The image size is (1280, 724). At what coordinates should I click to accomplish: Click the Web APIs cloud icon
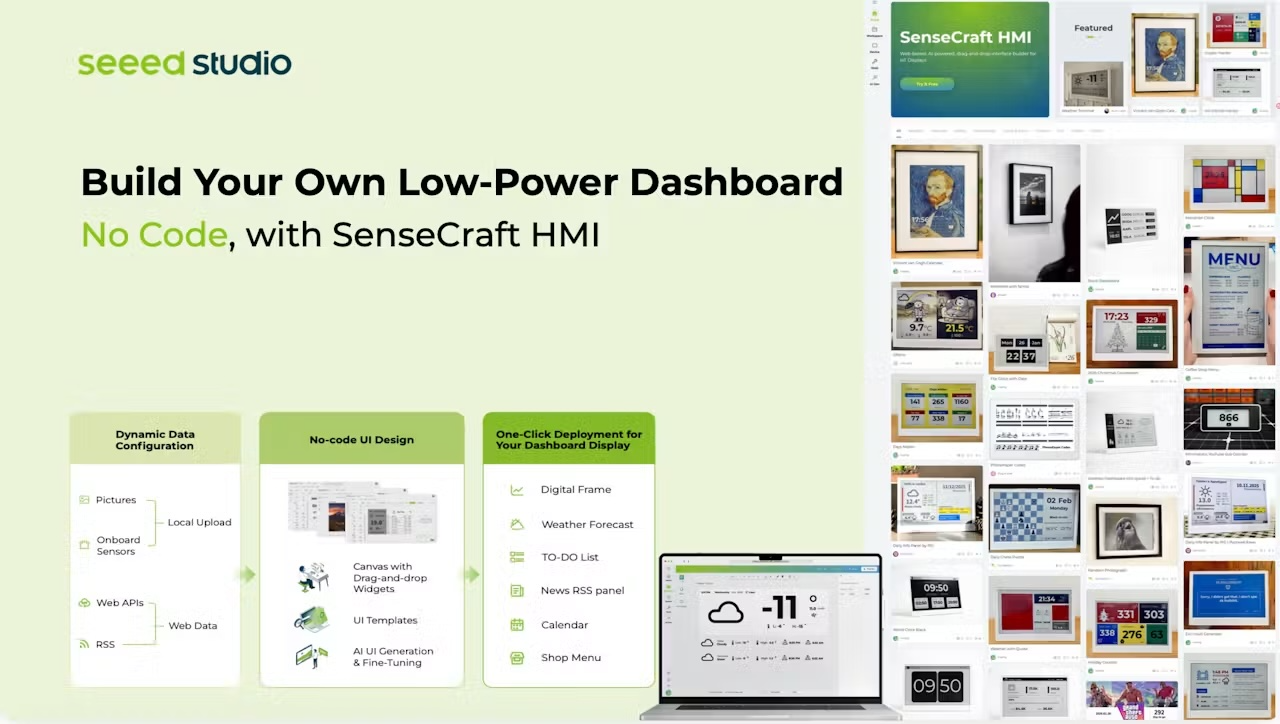tap(85, 603)
